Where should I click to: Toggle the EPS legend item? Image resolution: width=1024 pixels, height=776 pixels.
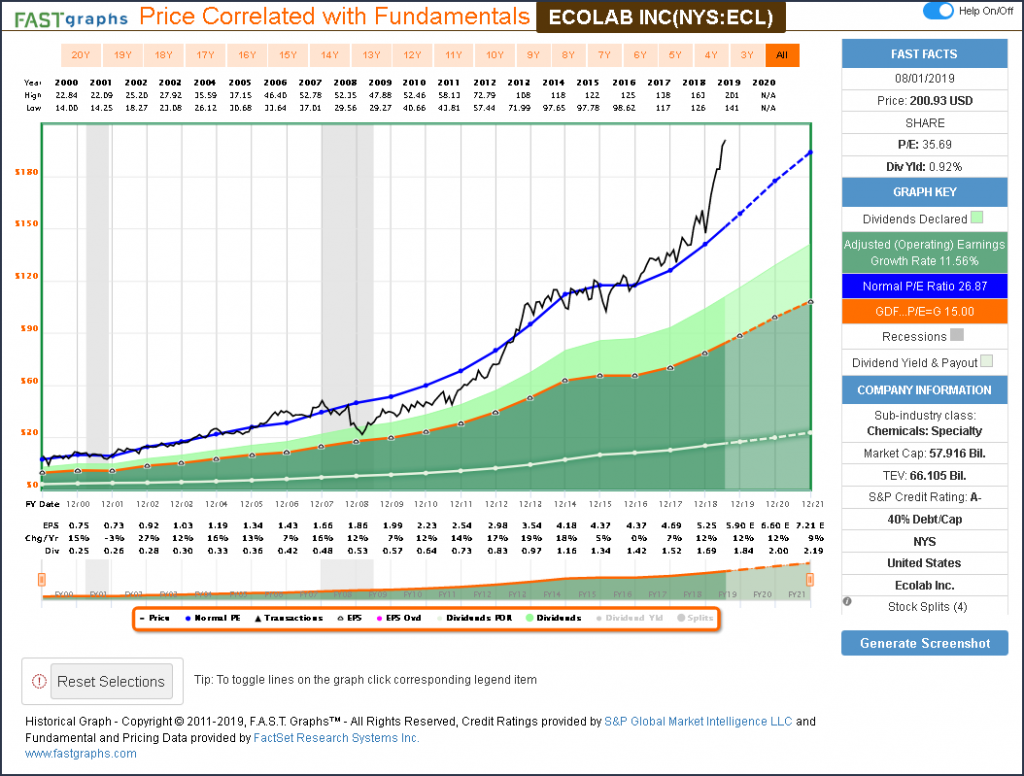pos(346,618)
